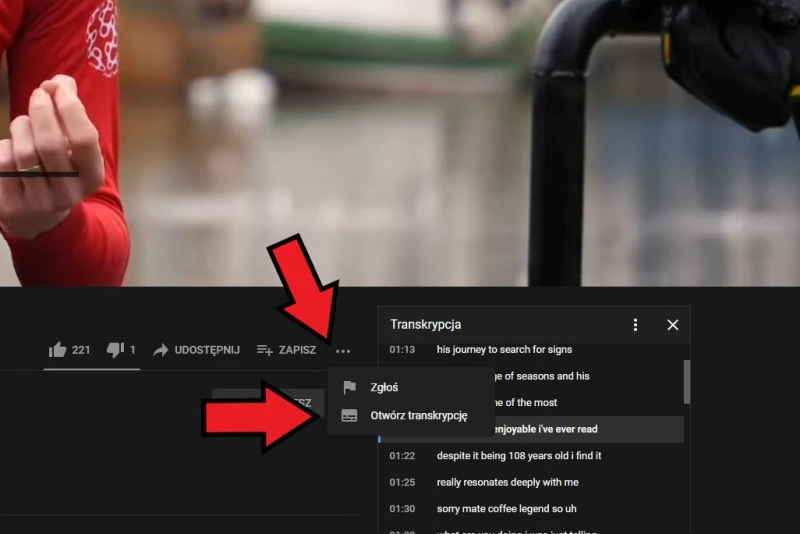Open the three-dot more actions menu
Image resolution: width=800 pixels, height=534 pixels.
pyautogui.click(x=343, y=351)
